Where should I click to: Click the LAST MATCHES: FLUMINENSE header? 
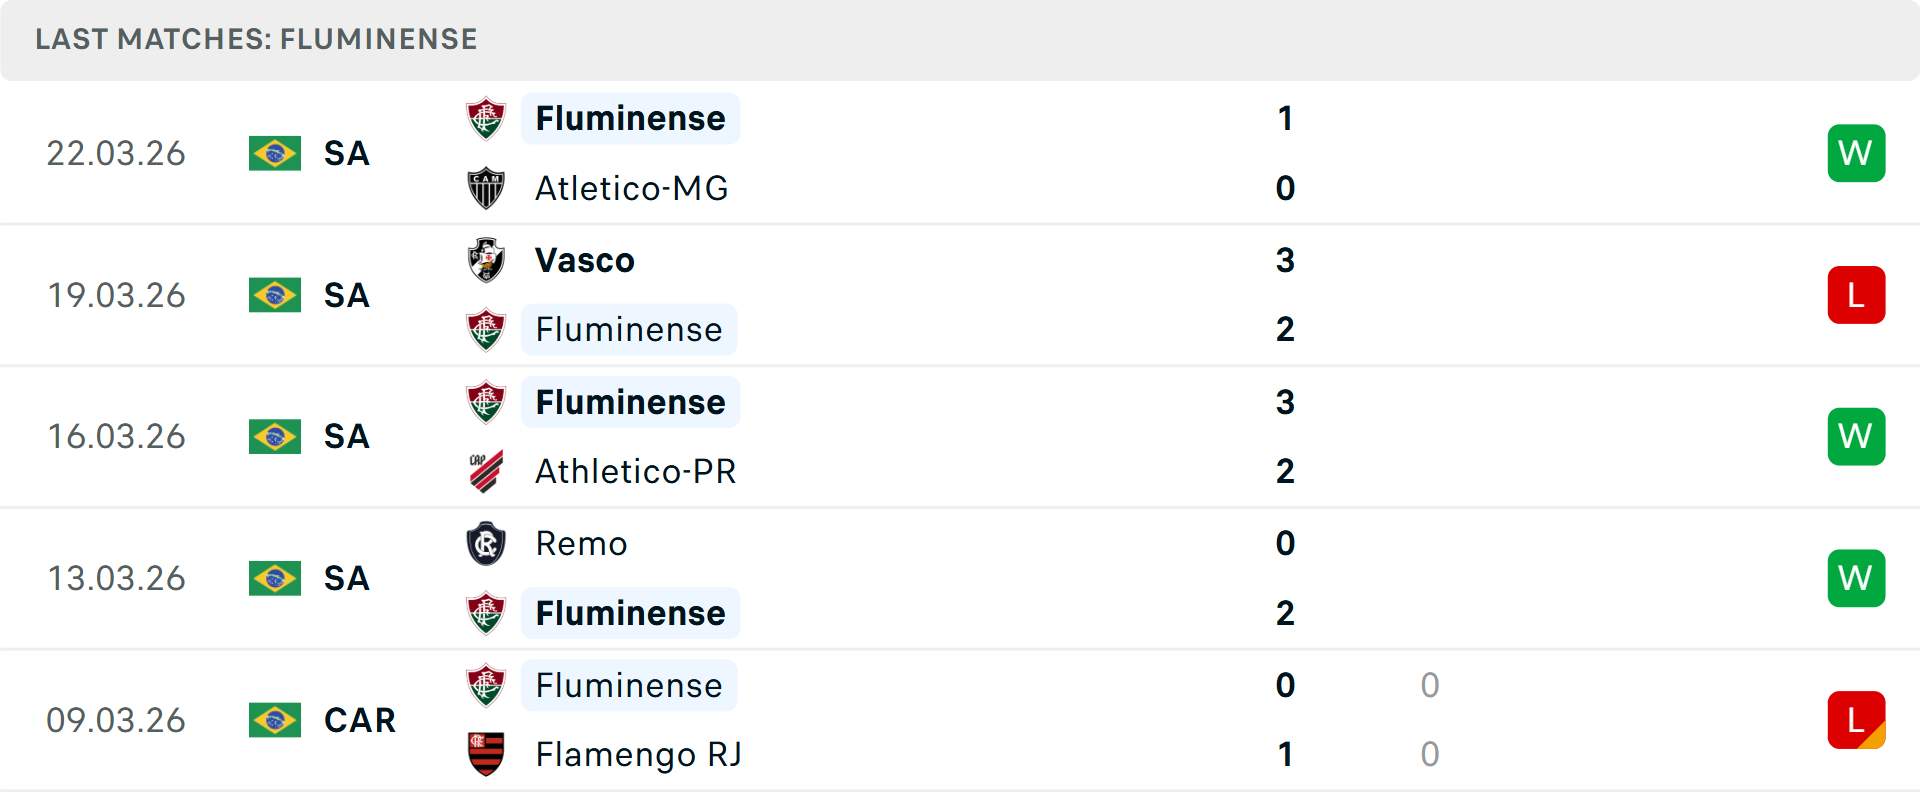(x=255, y=39)
